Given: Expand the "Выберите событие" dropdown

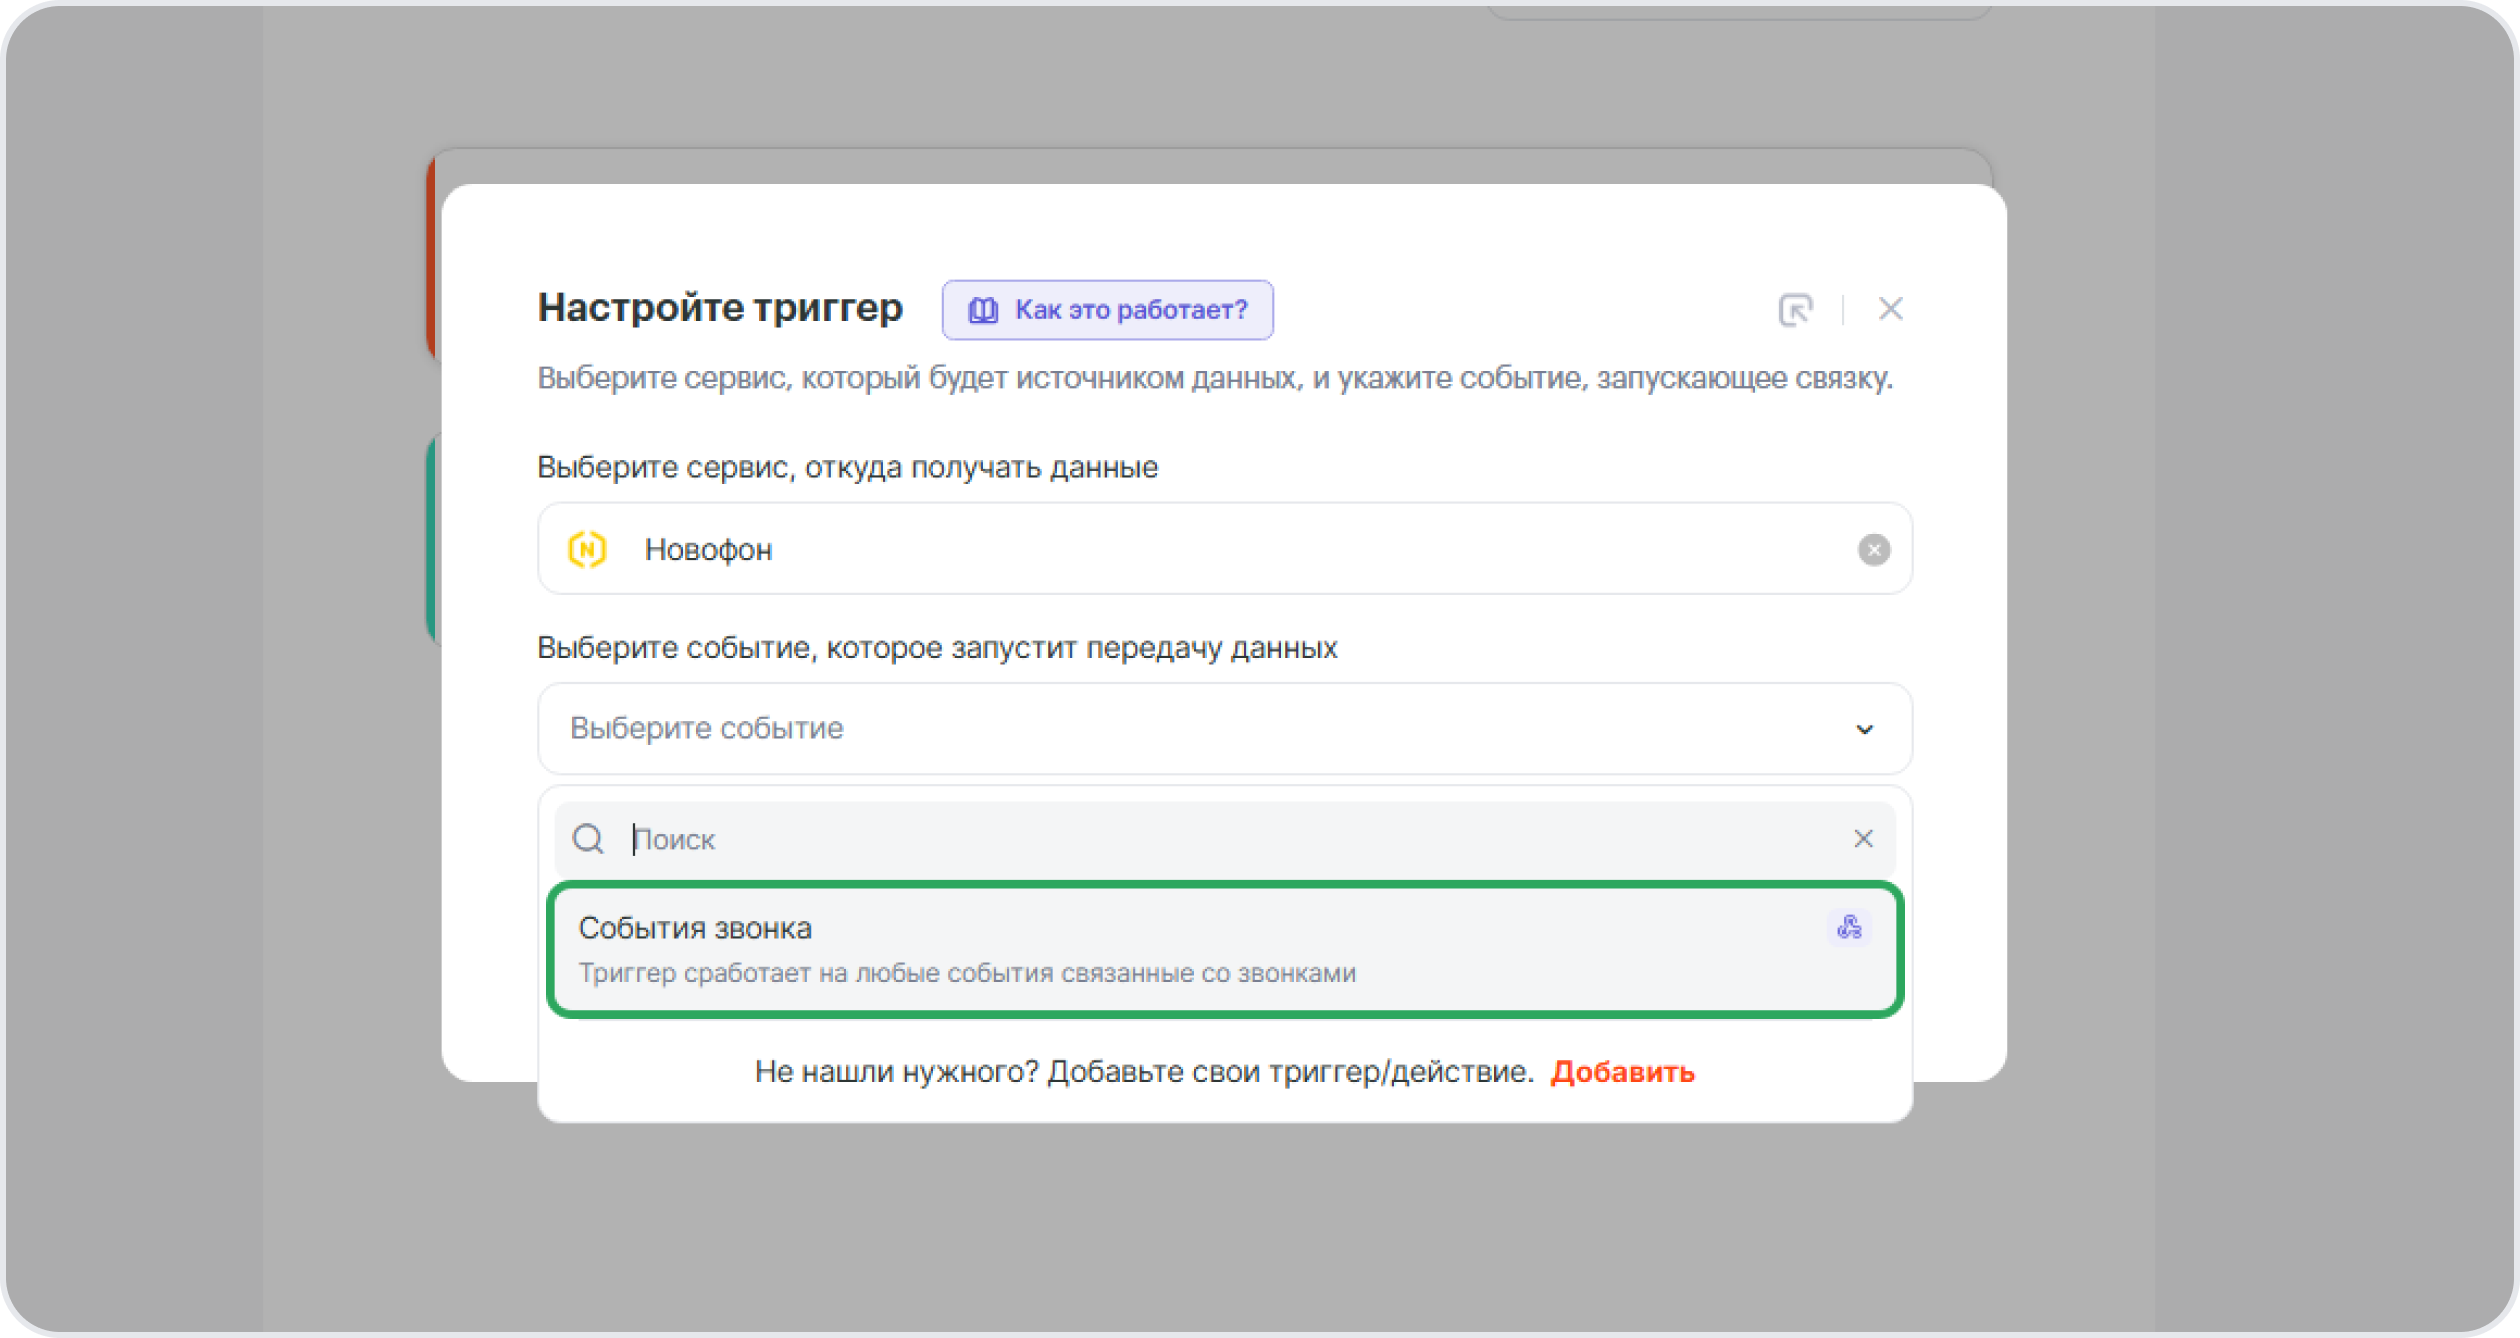Looking at the screenshot, I should click(x=1200, y=728).
